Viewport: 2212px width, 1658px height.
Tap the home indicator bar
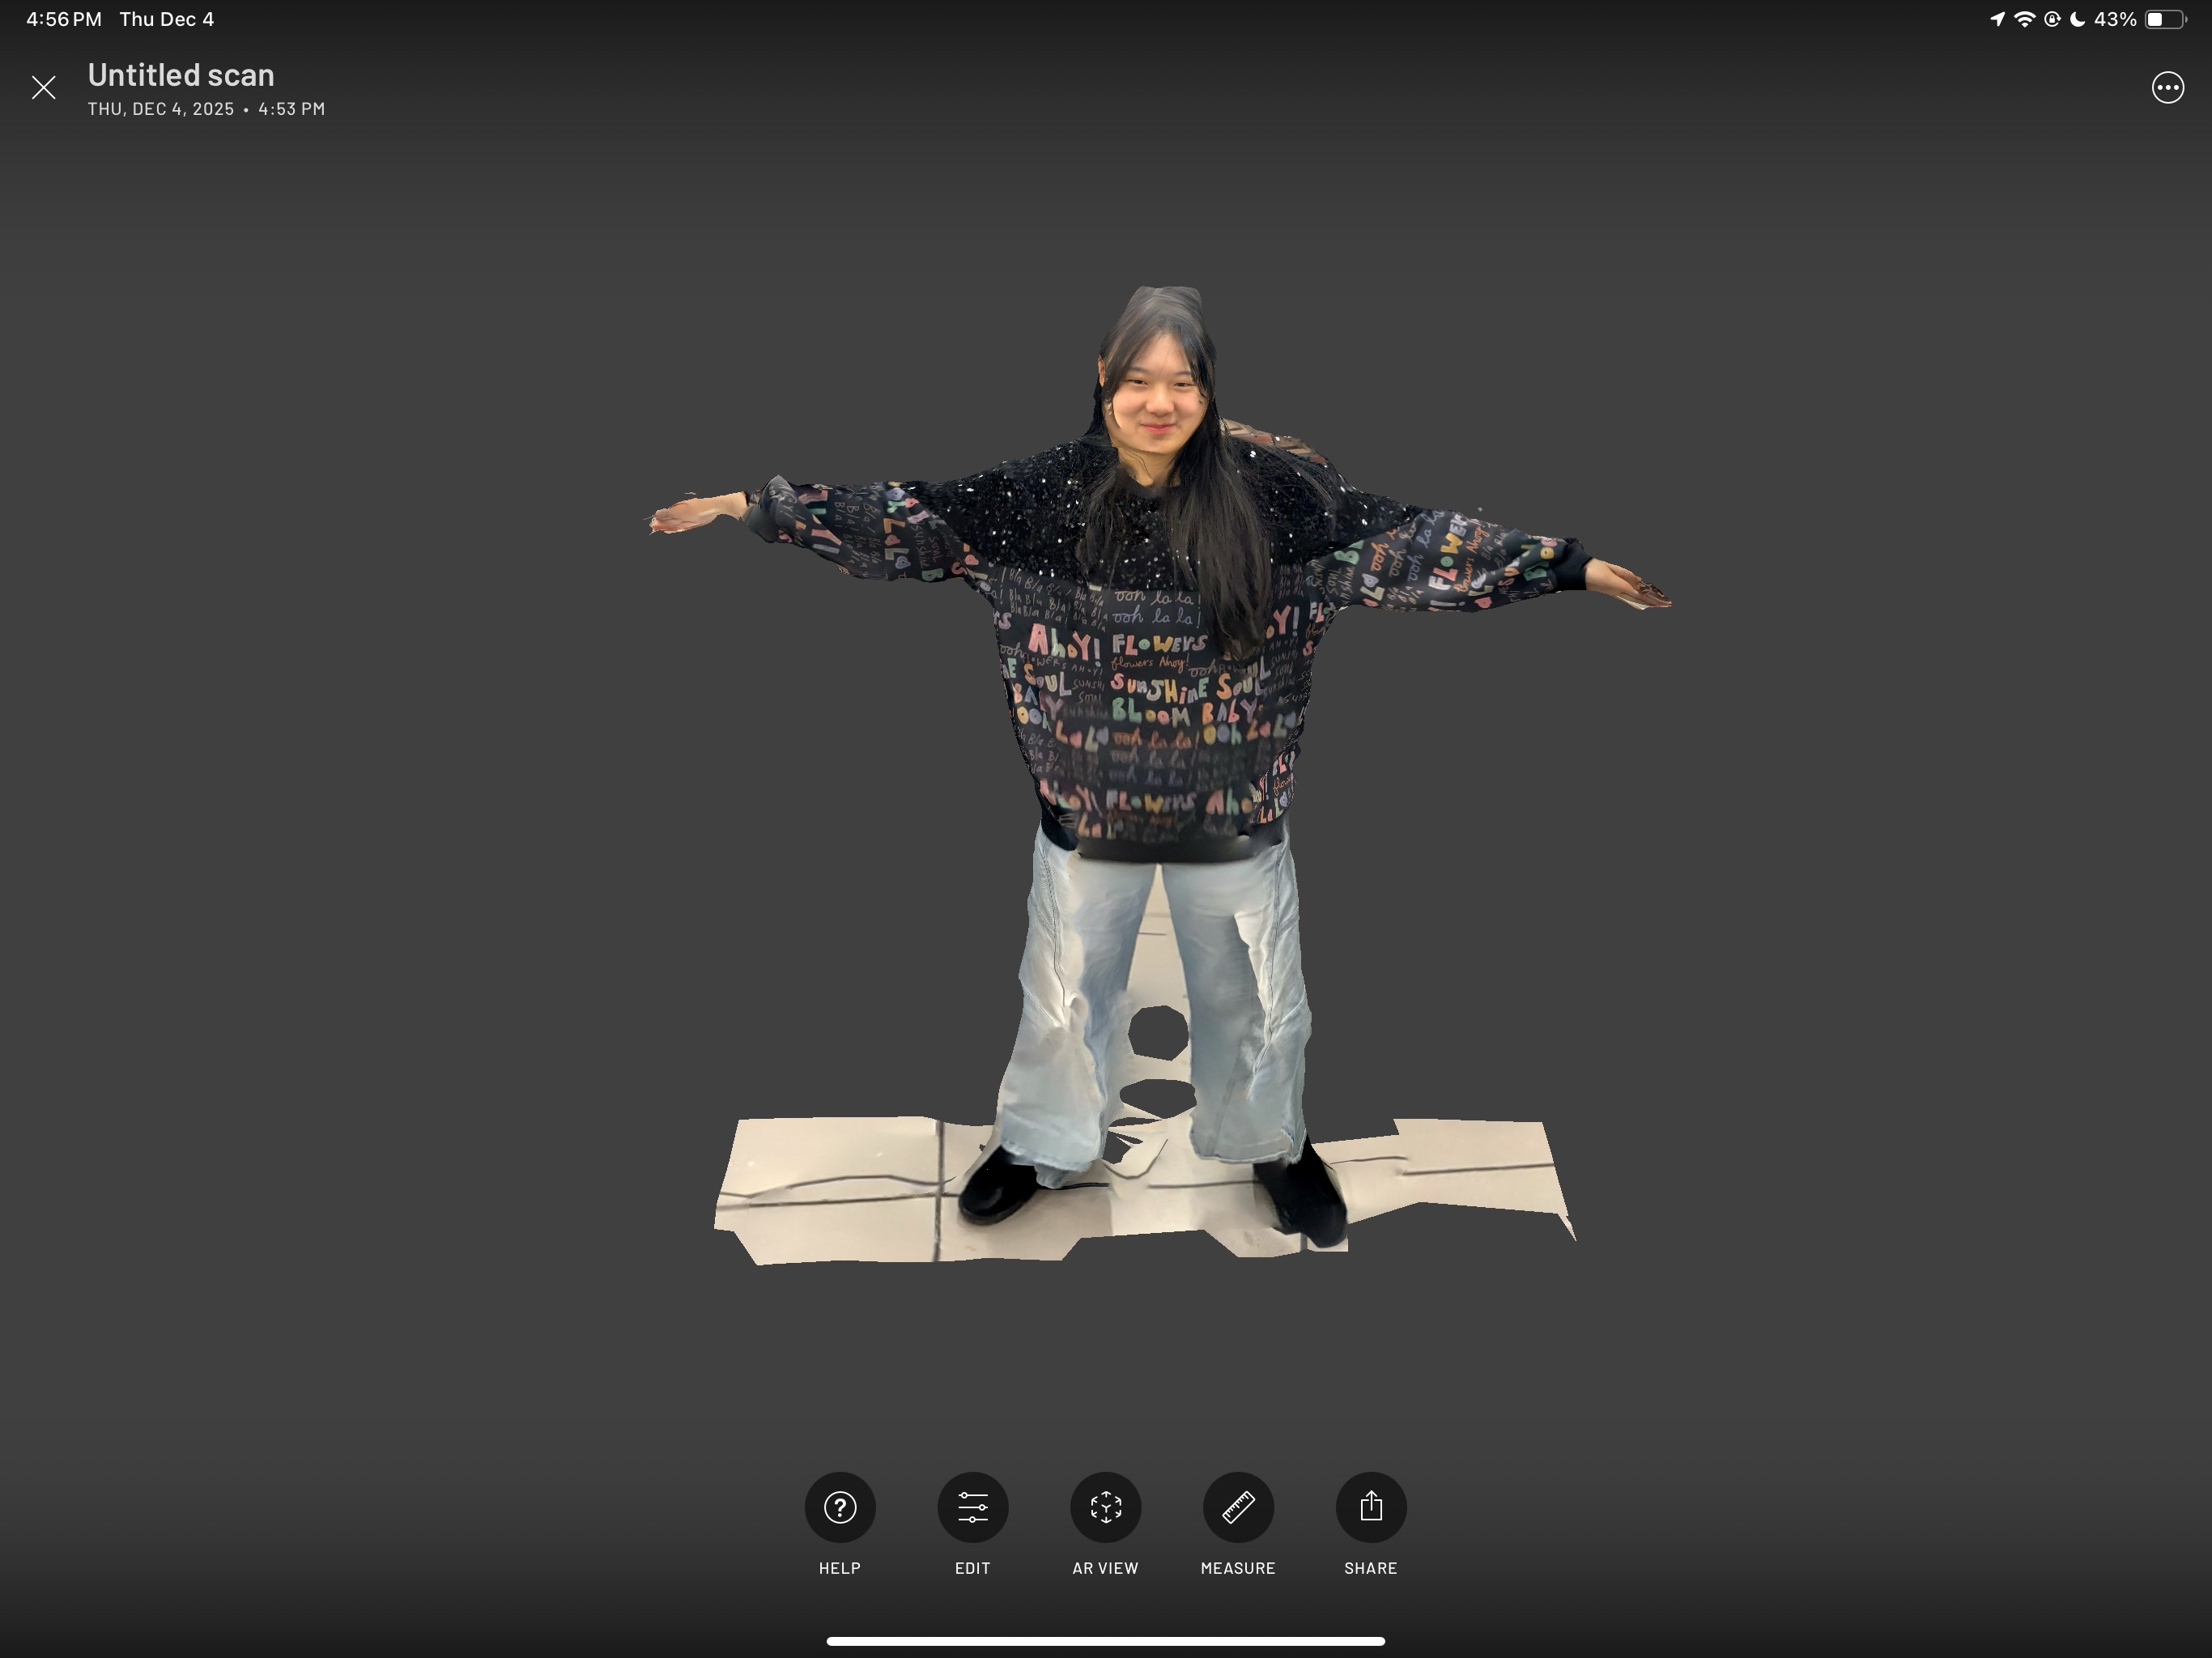pos(1105,1641)
